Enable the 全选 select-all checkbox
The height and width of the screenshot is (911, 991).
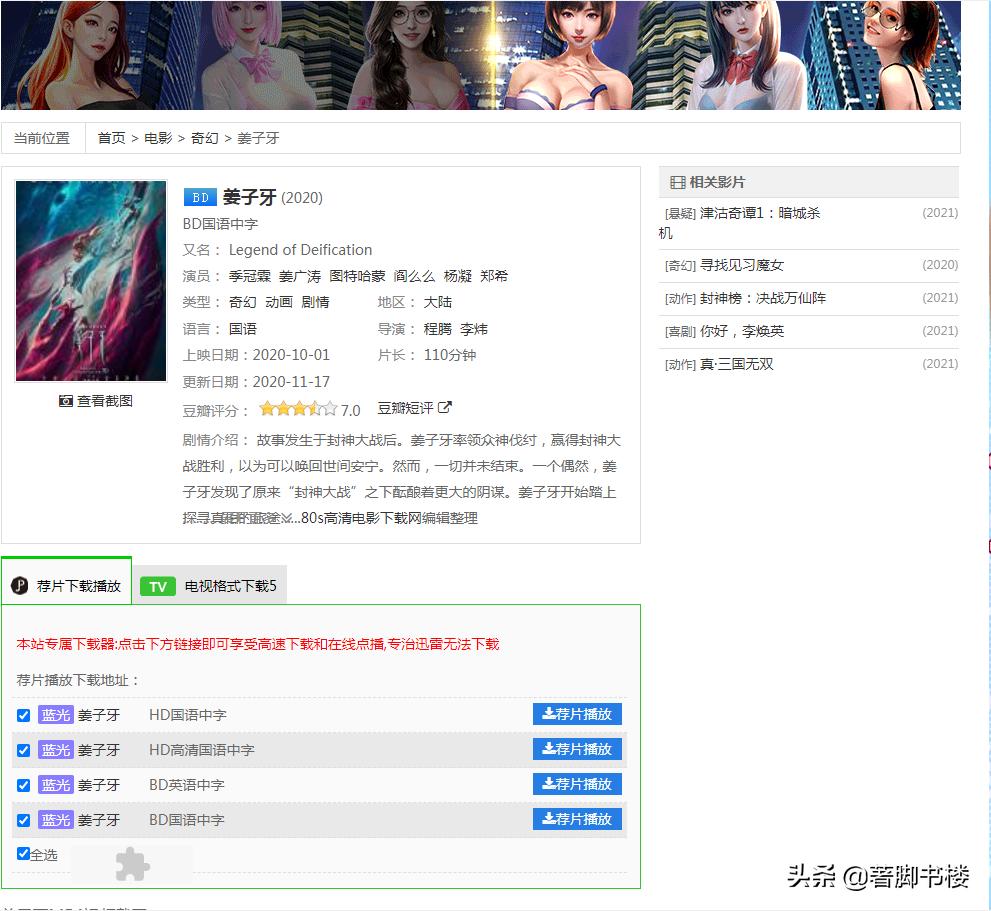tap(22, 853)
